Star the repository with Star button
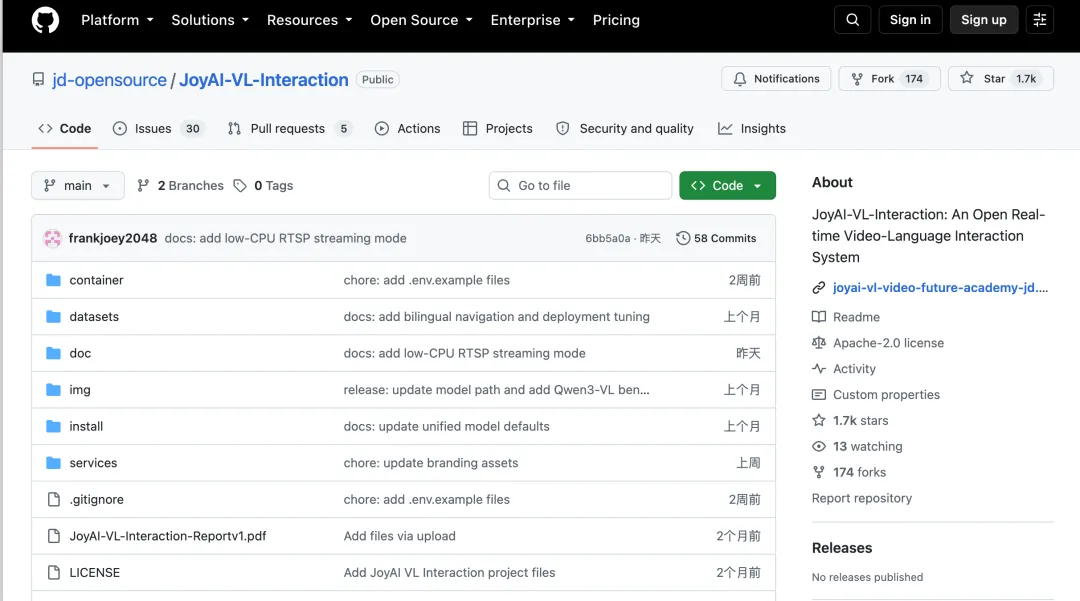Viewport: 1080px width, 601px height. [x=1001, y=78]
